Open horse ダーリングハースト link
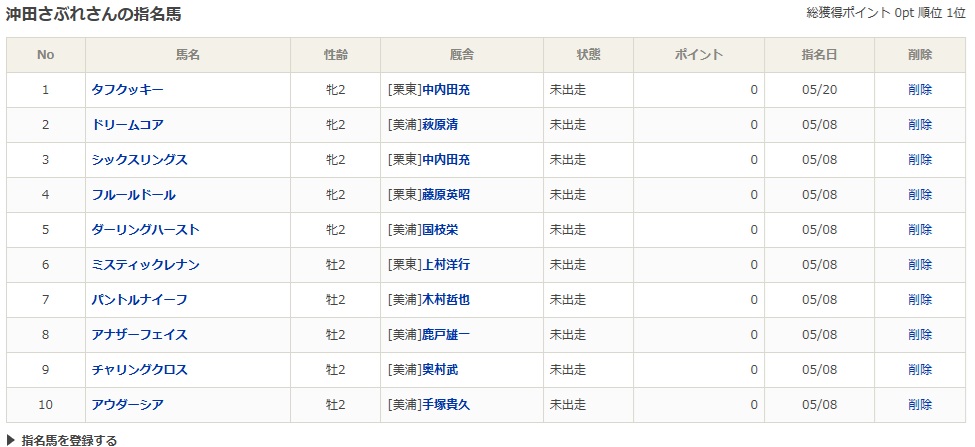 coord(146,229)
